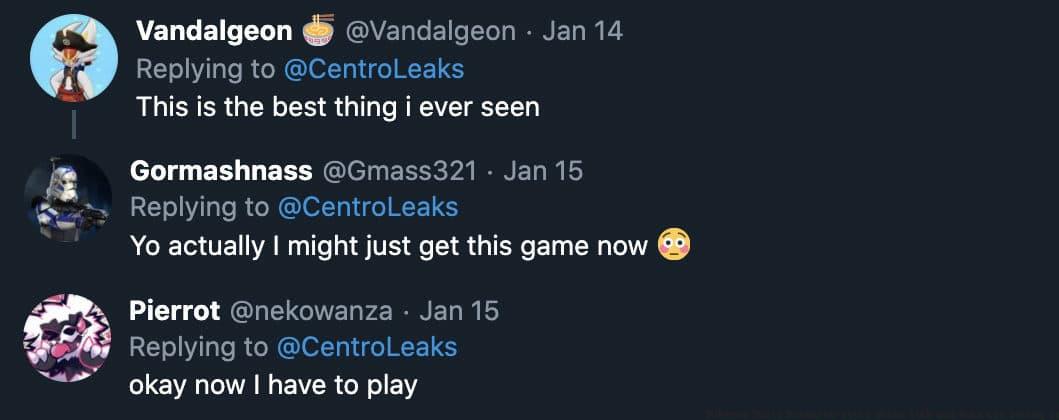Open the Gormashnass display name link

tap(221, 171)
